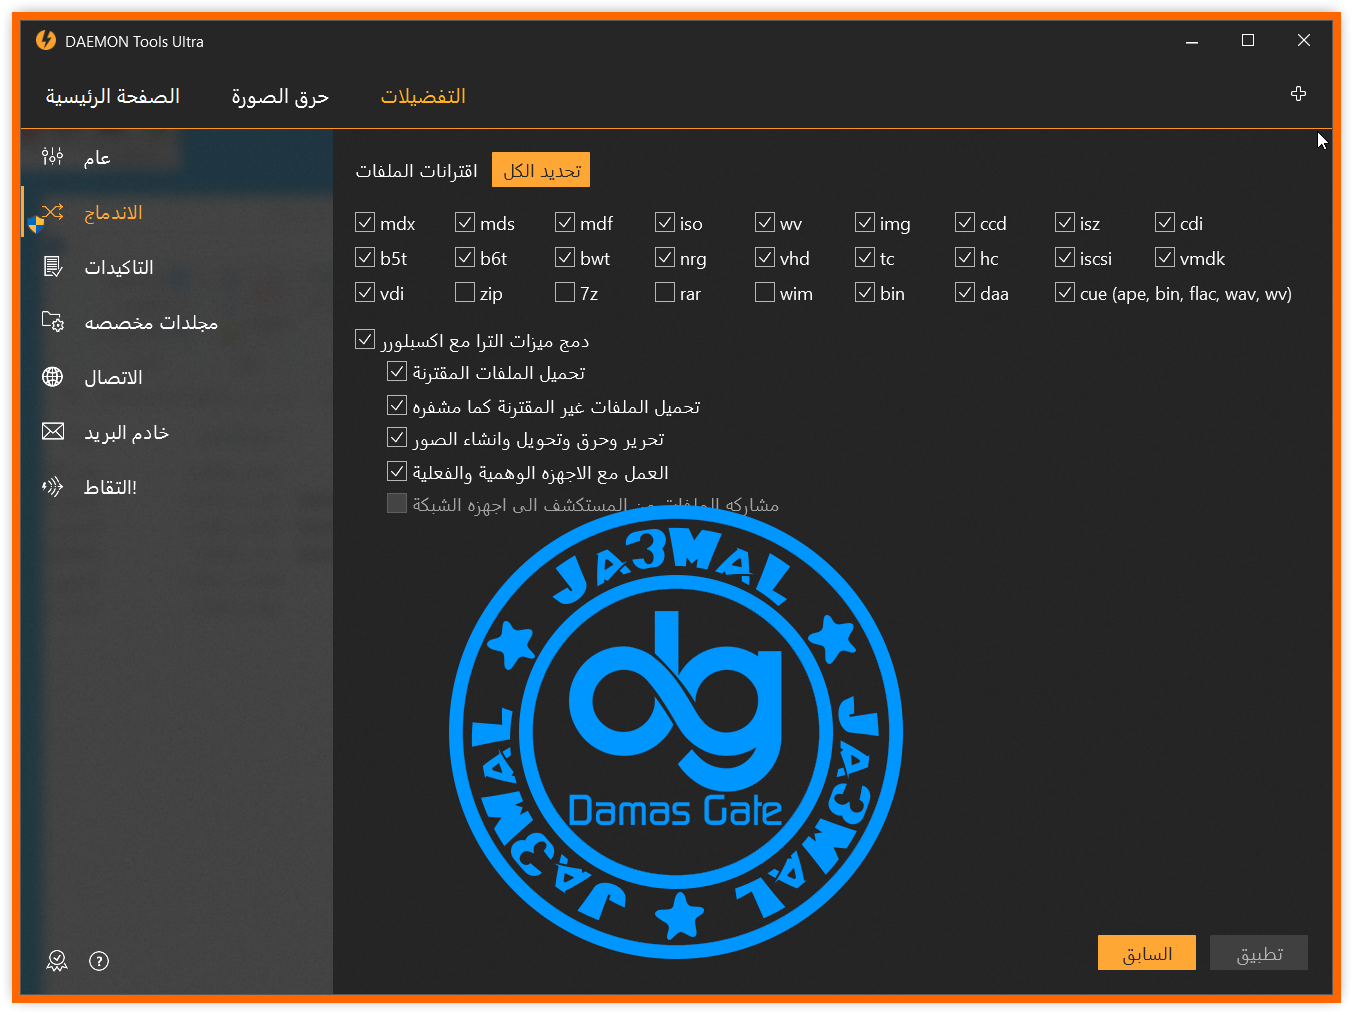Click the اقترانات الملفات heading text
This screenshot has width=1353, height=1015.
click(x=417, y=171)
